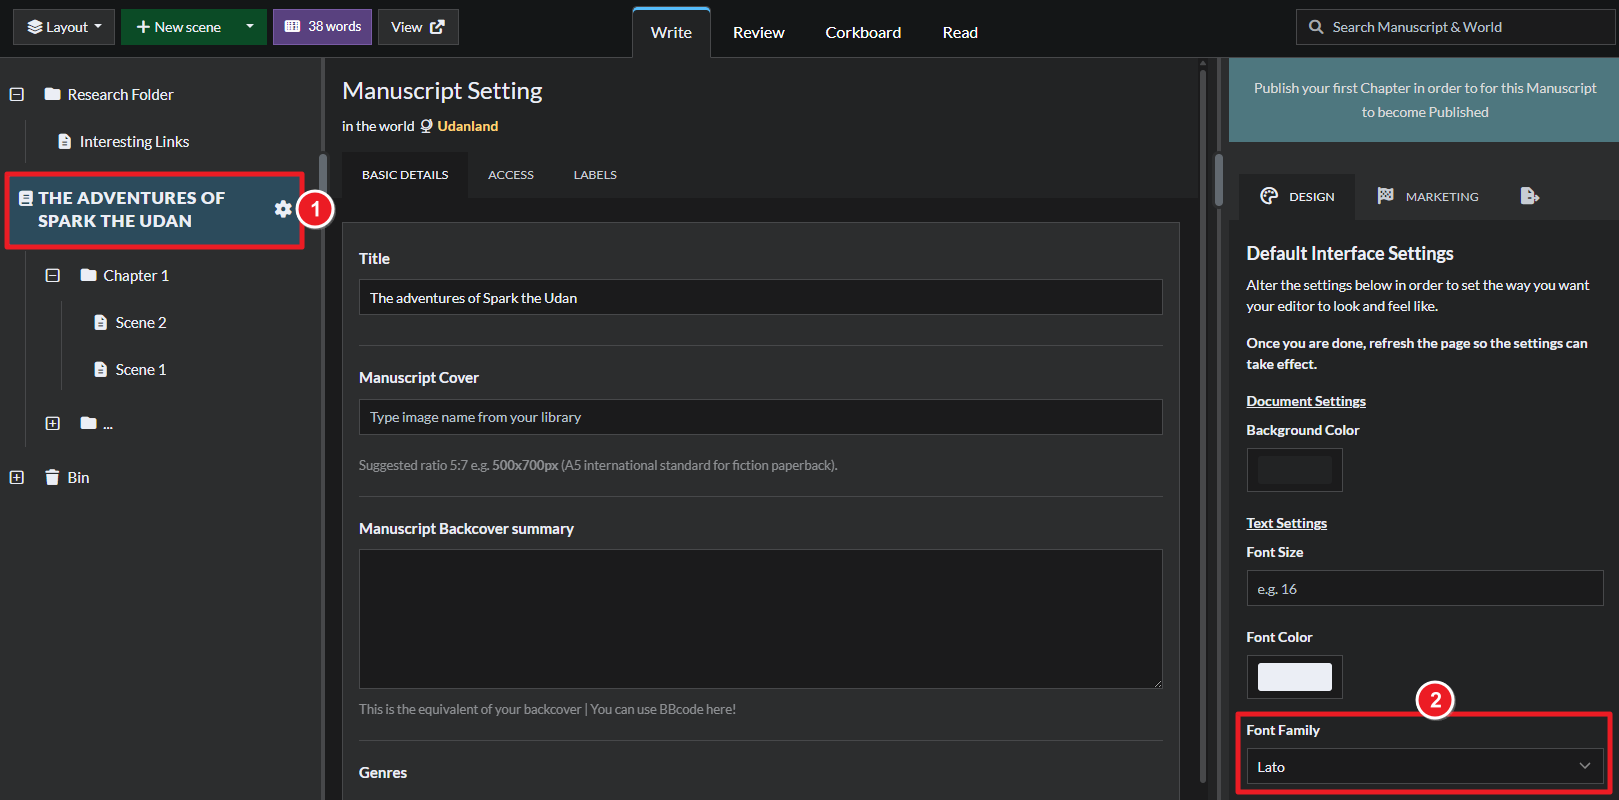Open the Layout dropdown
Viewport: 1619px width, 800px height.
tap(64, 27)
